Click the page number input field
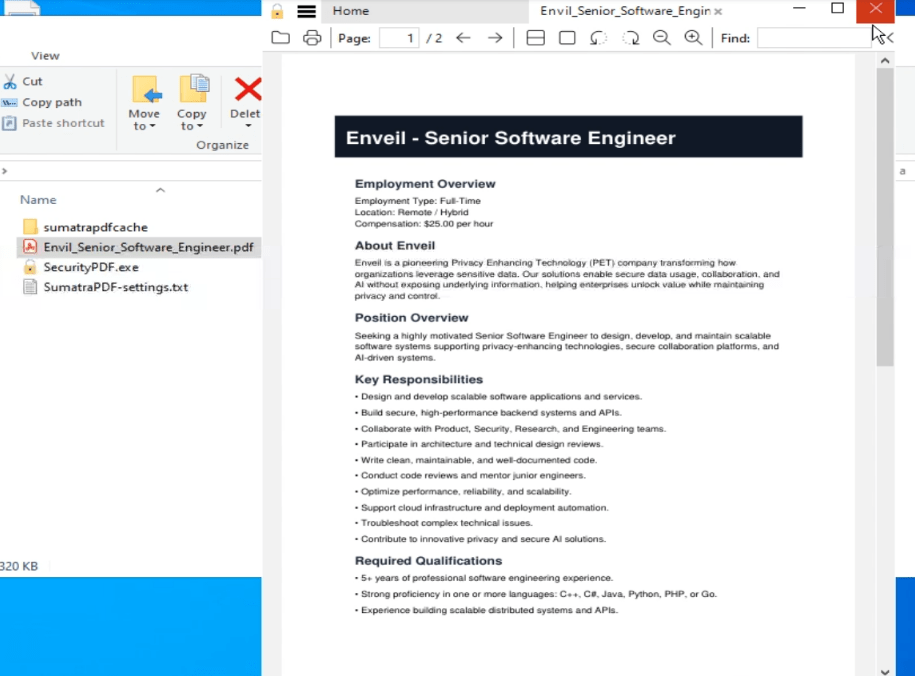The height and width of the screenshot is (676, 915). point(399,38)
